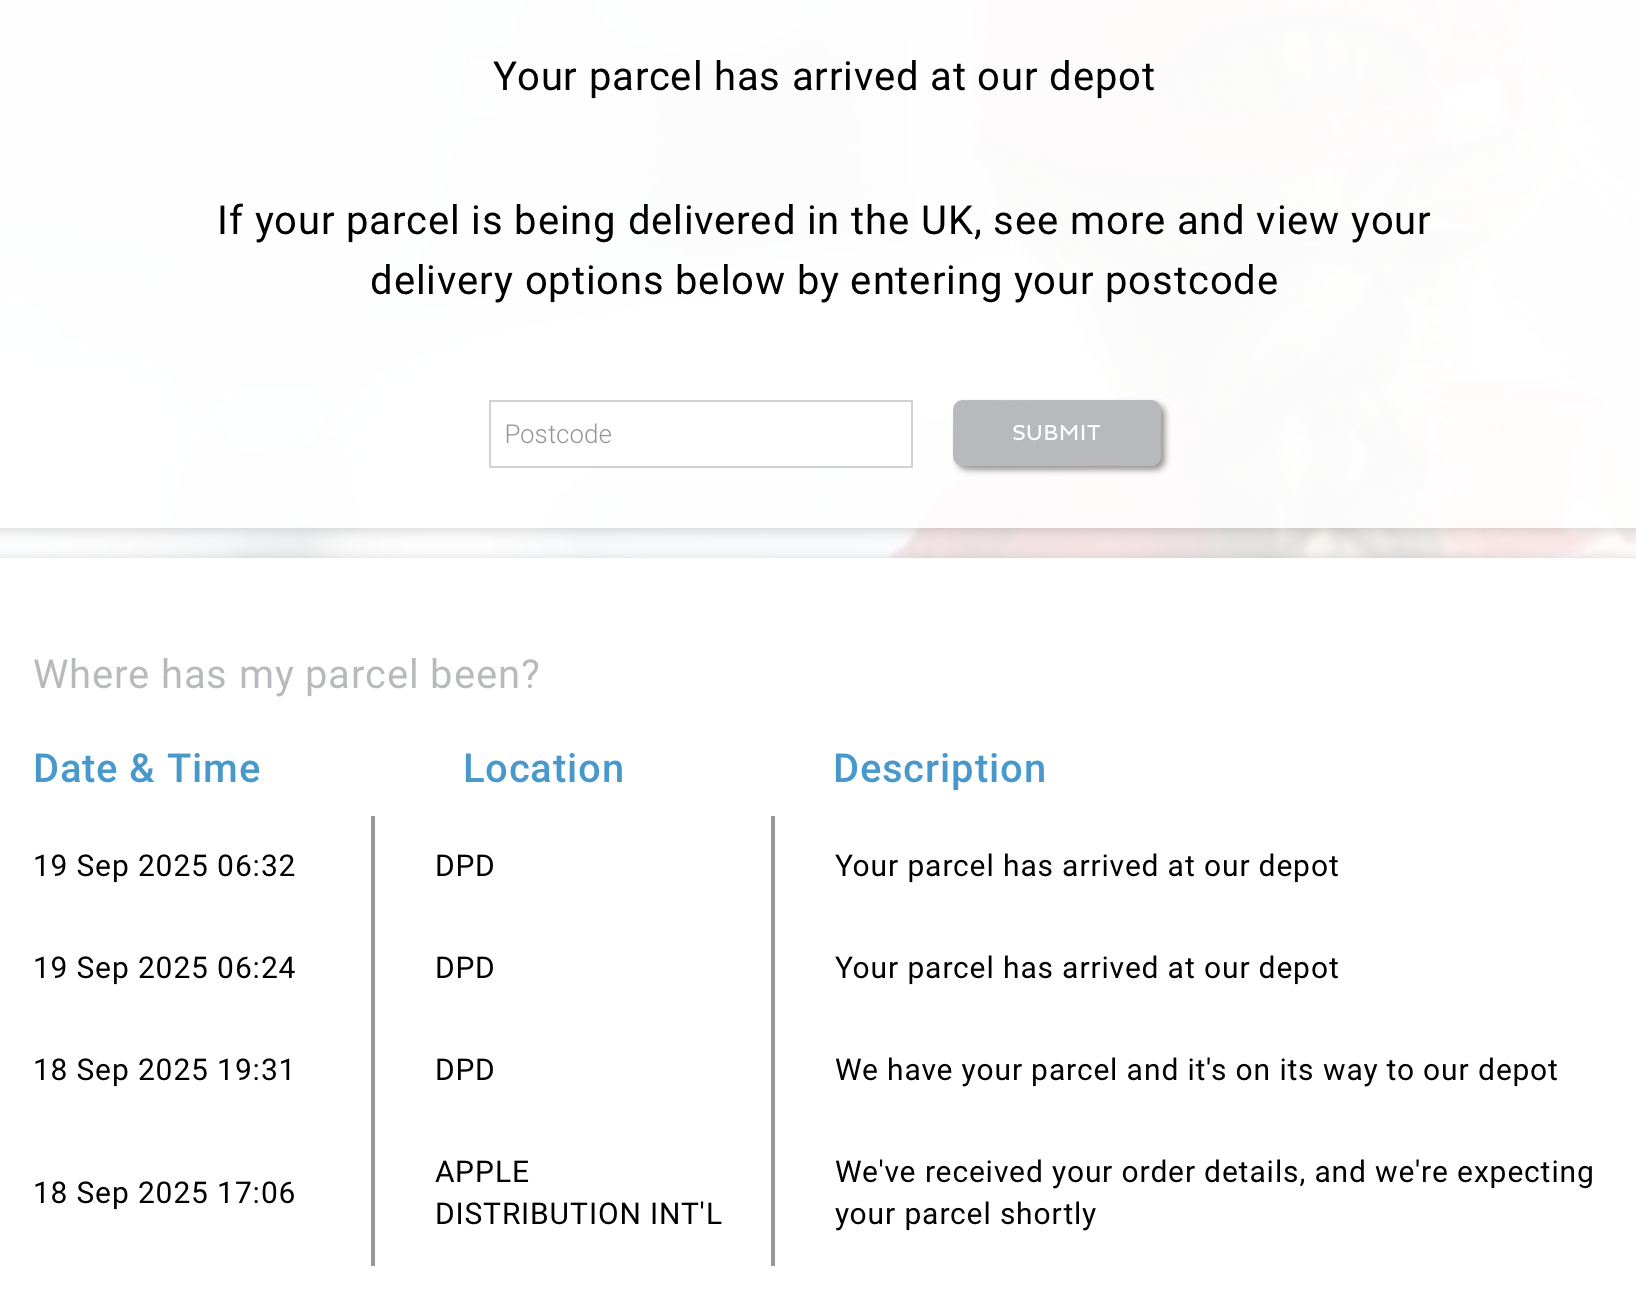The height and width of the screenshot is (1302, 1636).
Task: Click DPD location in the 06:32 row
Action: (x=464, y=866)
